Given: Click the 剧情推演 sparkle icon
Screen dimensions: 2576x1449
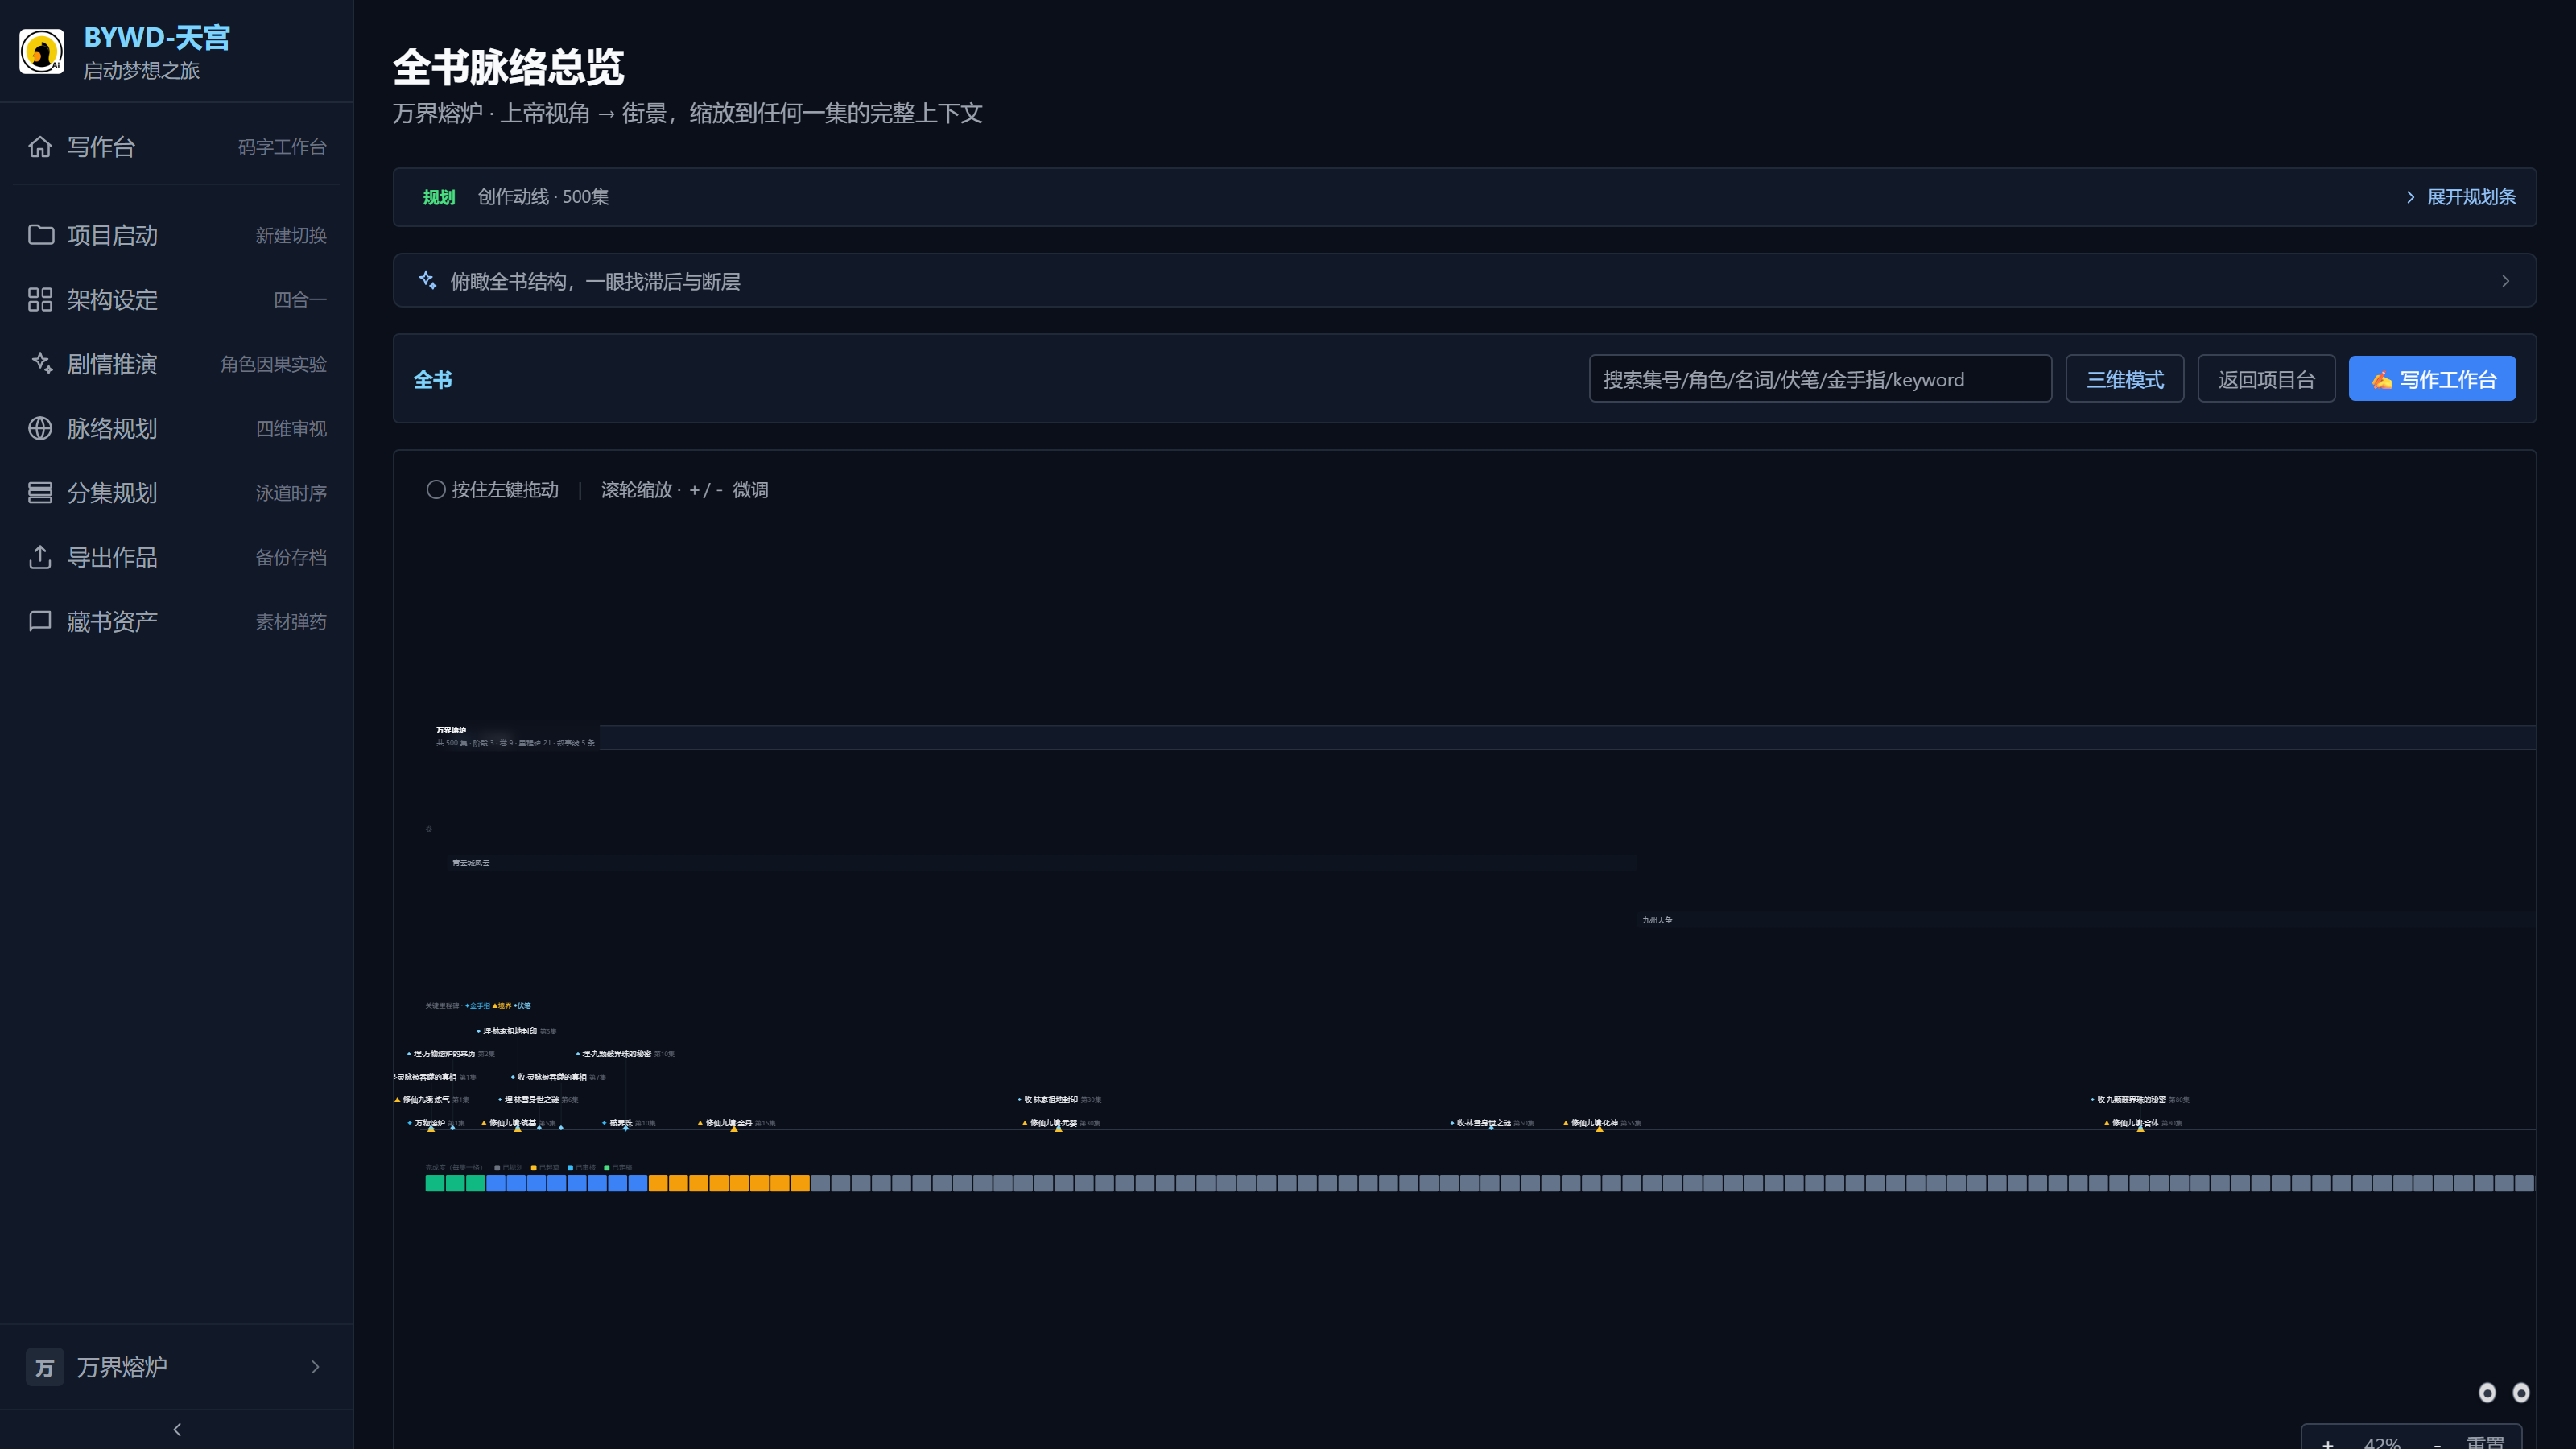Looking at the screenshot, I should click(40, 364).
